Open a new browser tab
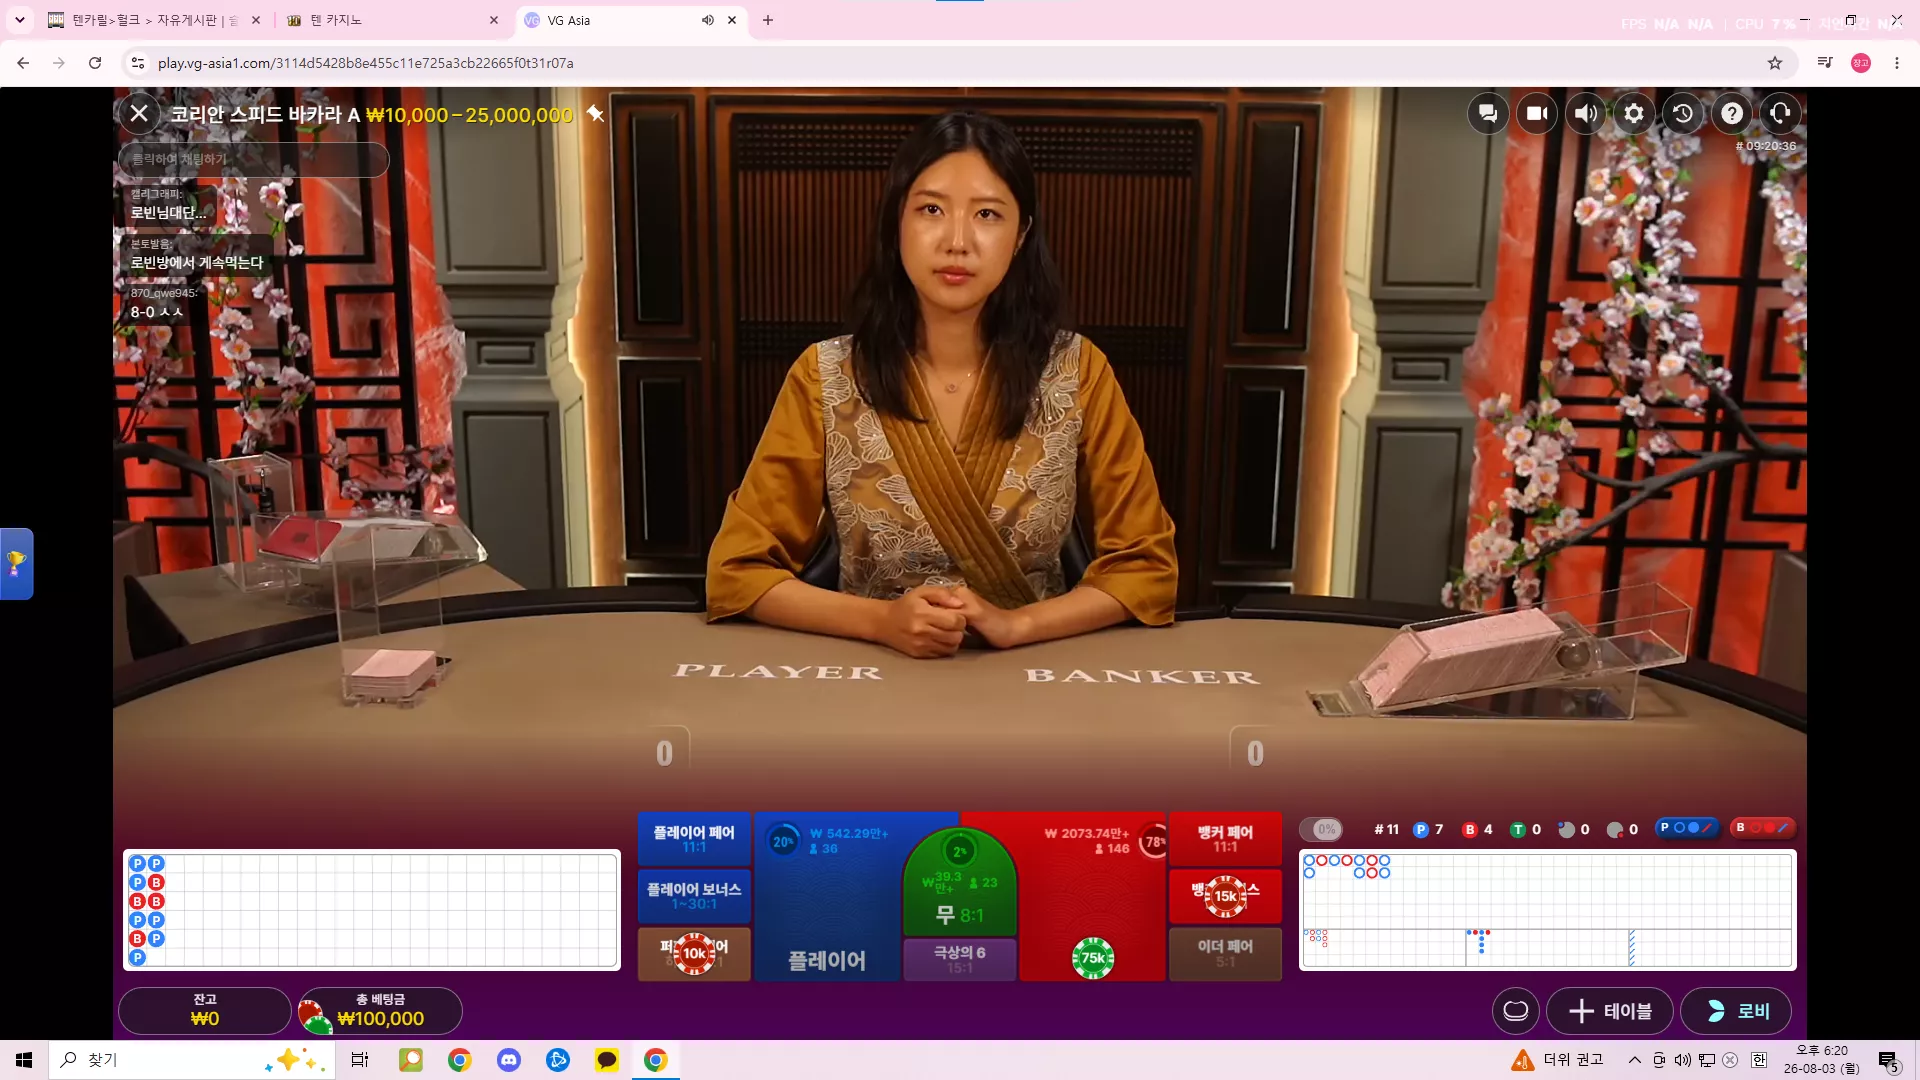Image resolution: width=1920 pixels, height=1080 pixels. point(768,20)
